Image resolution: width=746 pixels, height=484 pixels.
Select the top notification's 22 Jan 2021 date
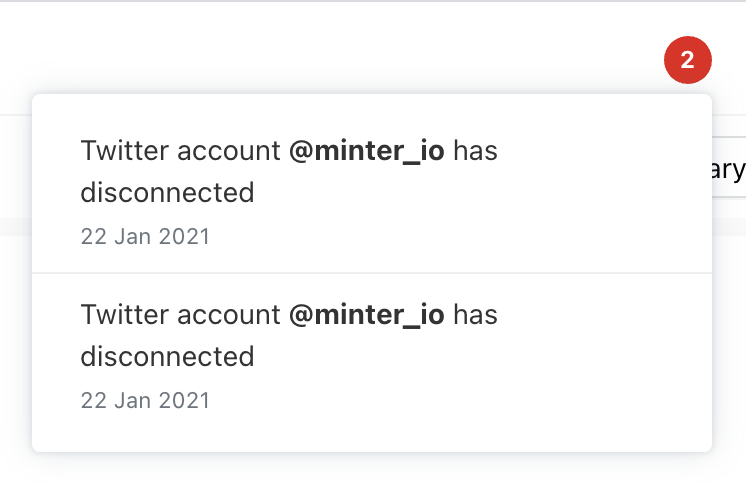pos(145,237)
